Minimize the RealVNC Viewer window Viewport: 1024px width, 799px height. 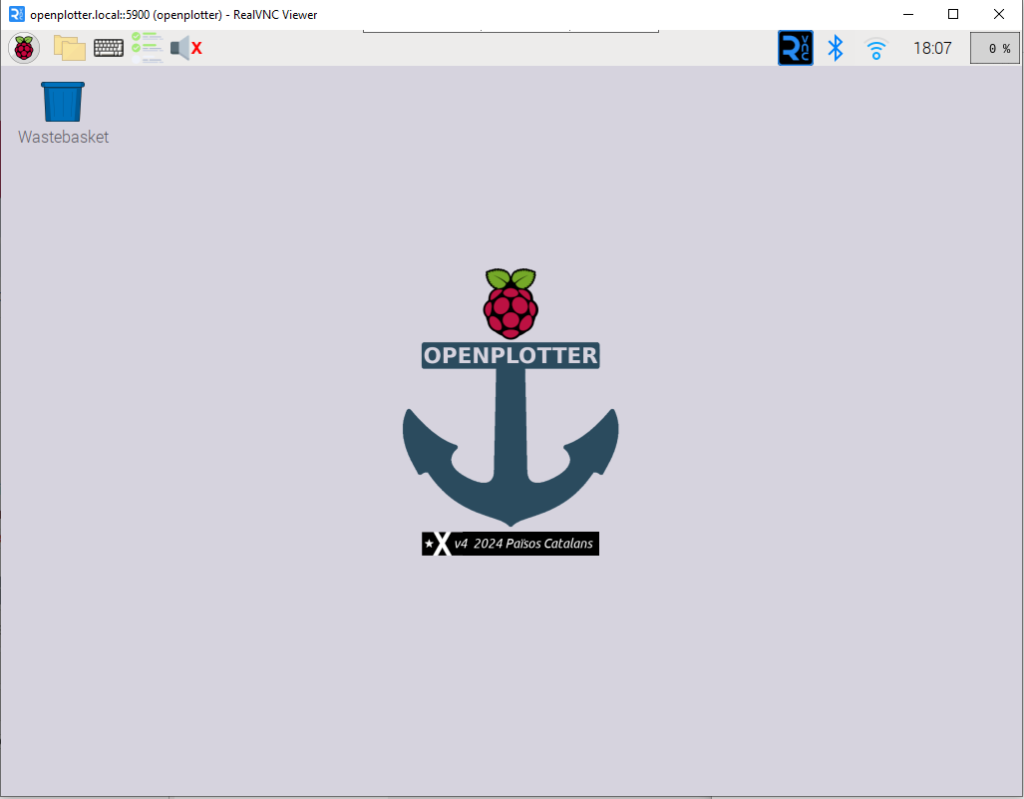908,14
